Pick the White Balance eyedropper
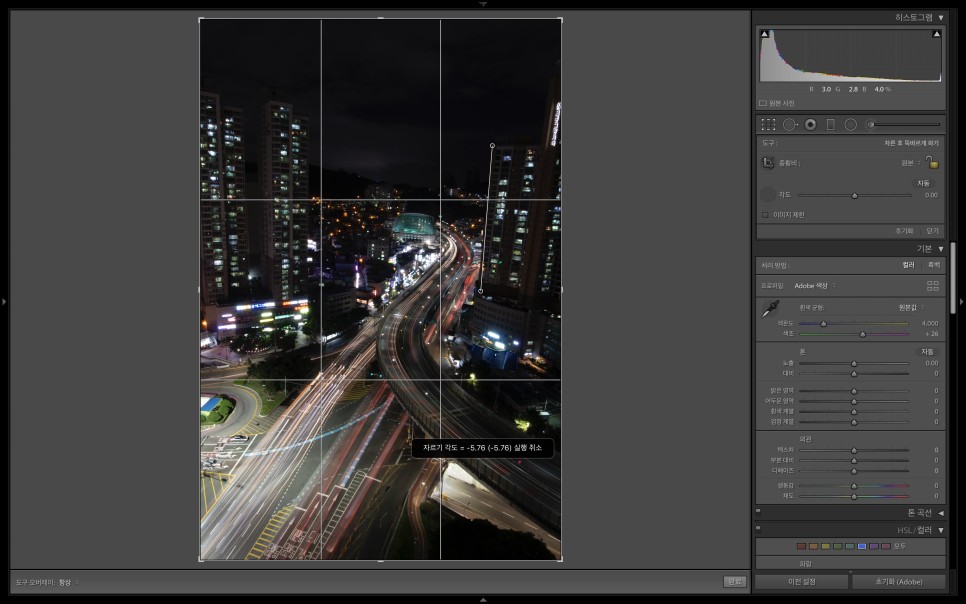Screen dimensions: 966x604 (770, 309)
